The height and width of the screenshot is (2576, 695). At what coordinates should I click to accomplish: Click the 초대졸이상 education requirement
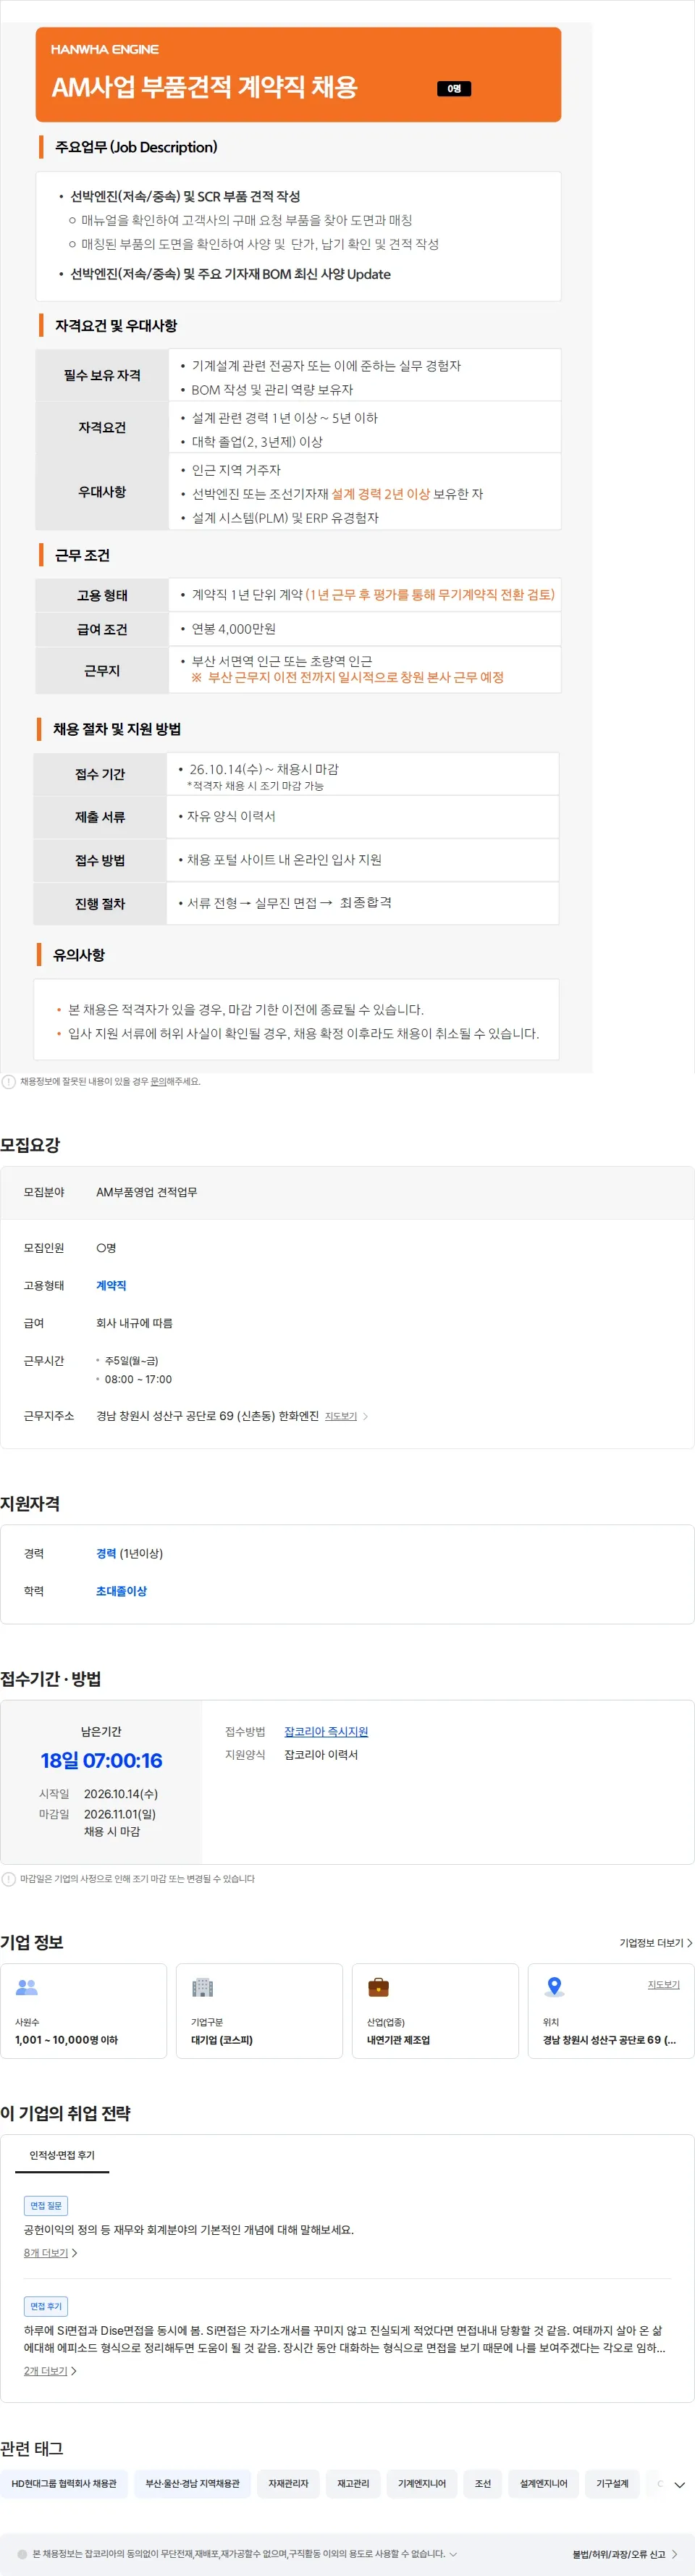point(121,1591)
